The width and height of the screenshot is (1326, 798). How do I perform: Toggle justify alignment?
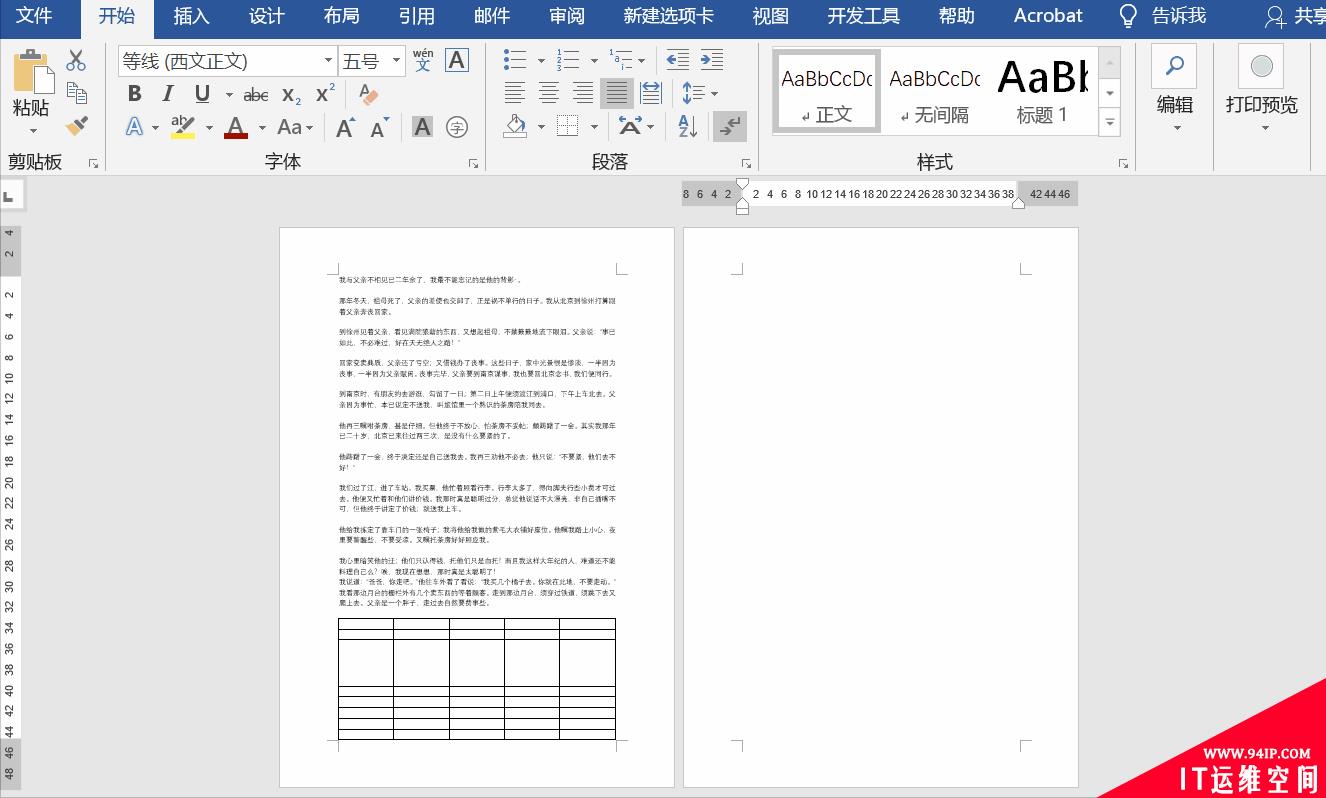pyautogui.click(x=617, y=94)
